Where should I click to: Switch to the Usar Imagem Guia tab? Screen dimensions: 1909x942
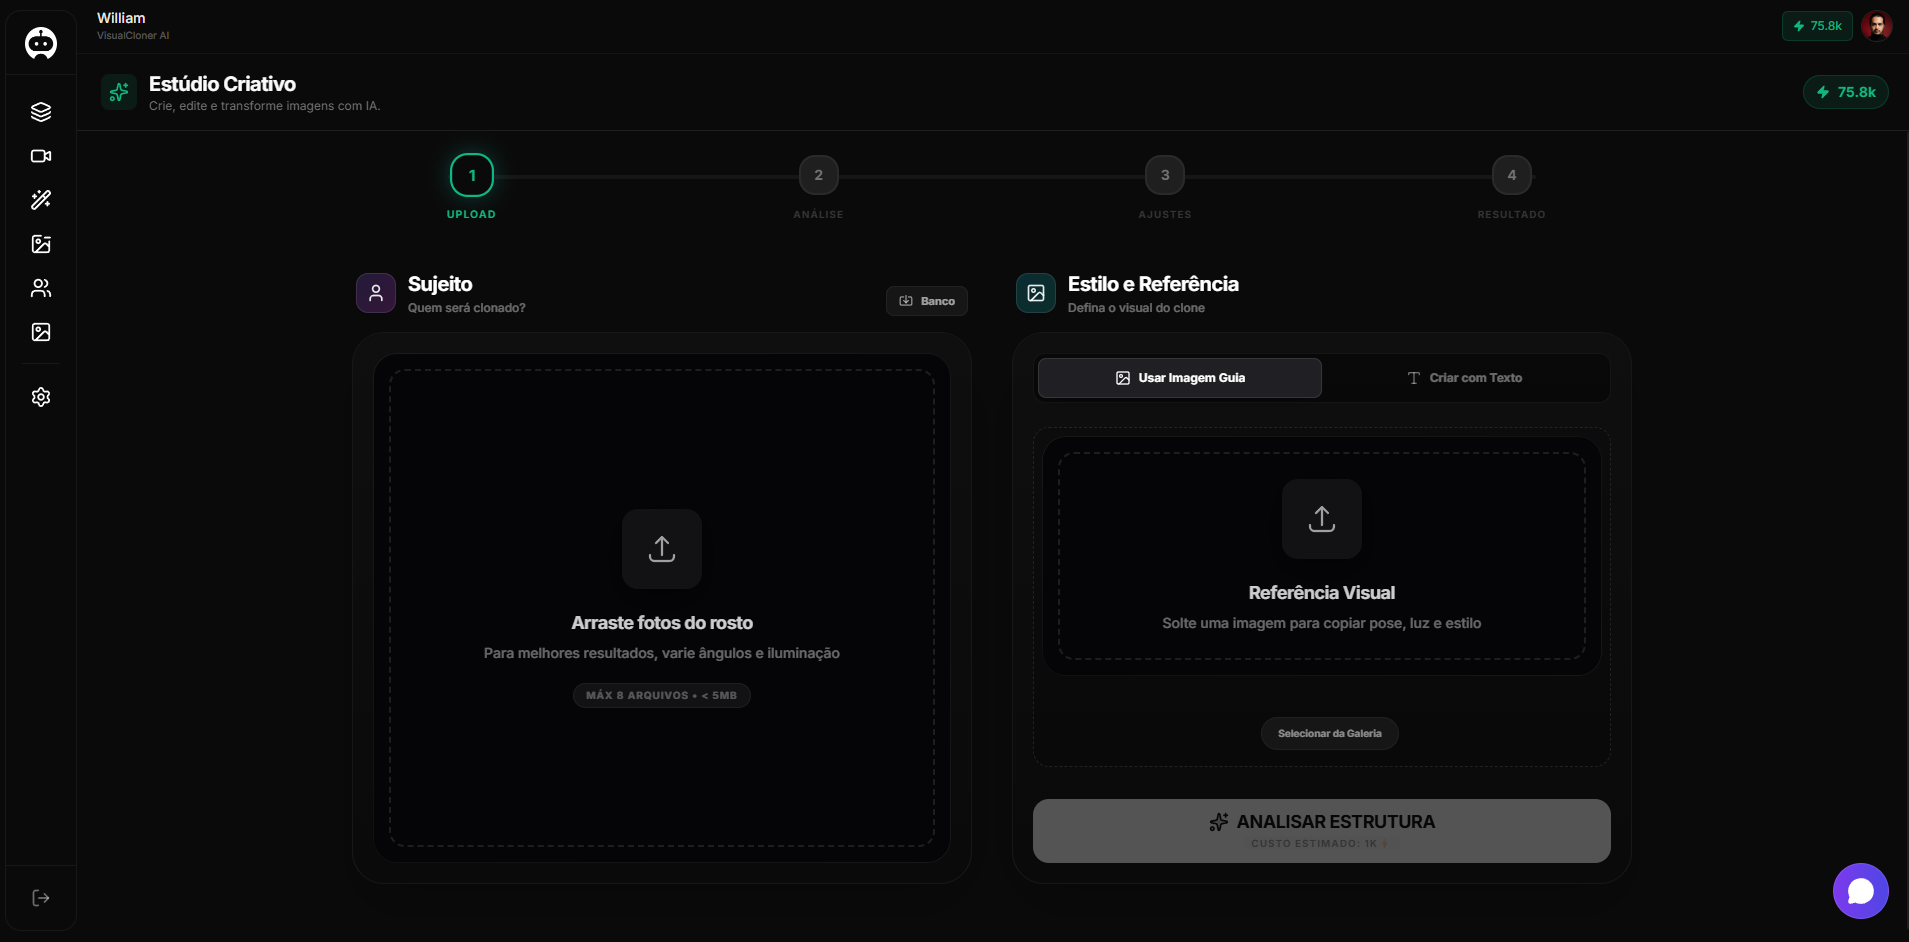(1180, 377)
